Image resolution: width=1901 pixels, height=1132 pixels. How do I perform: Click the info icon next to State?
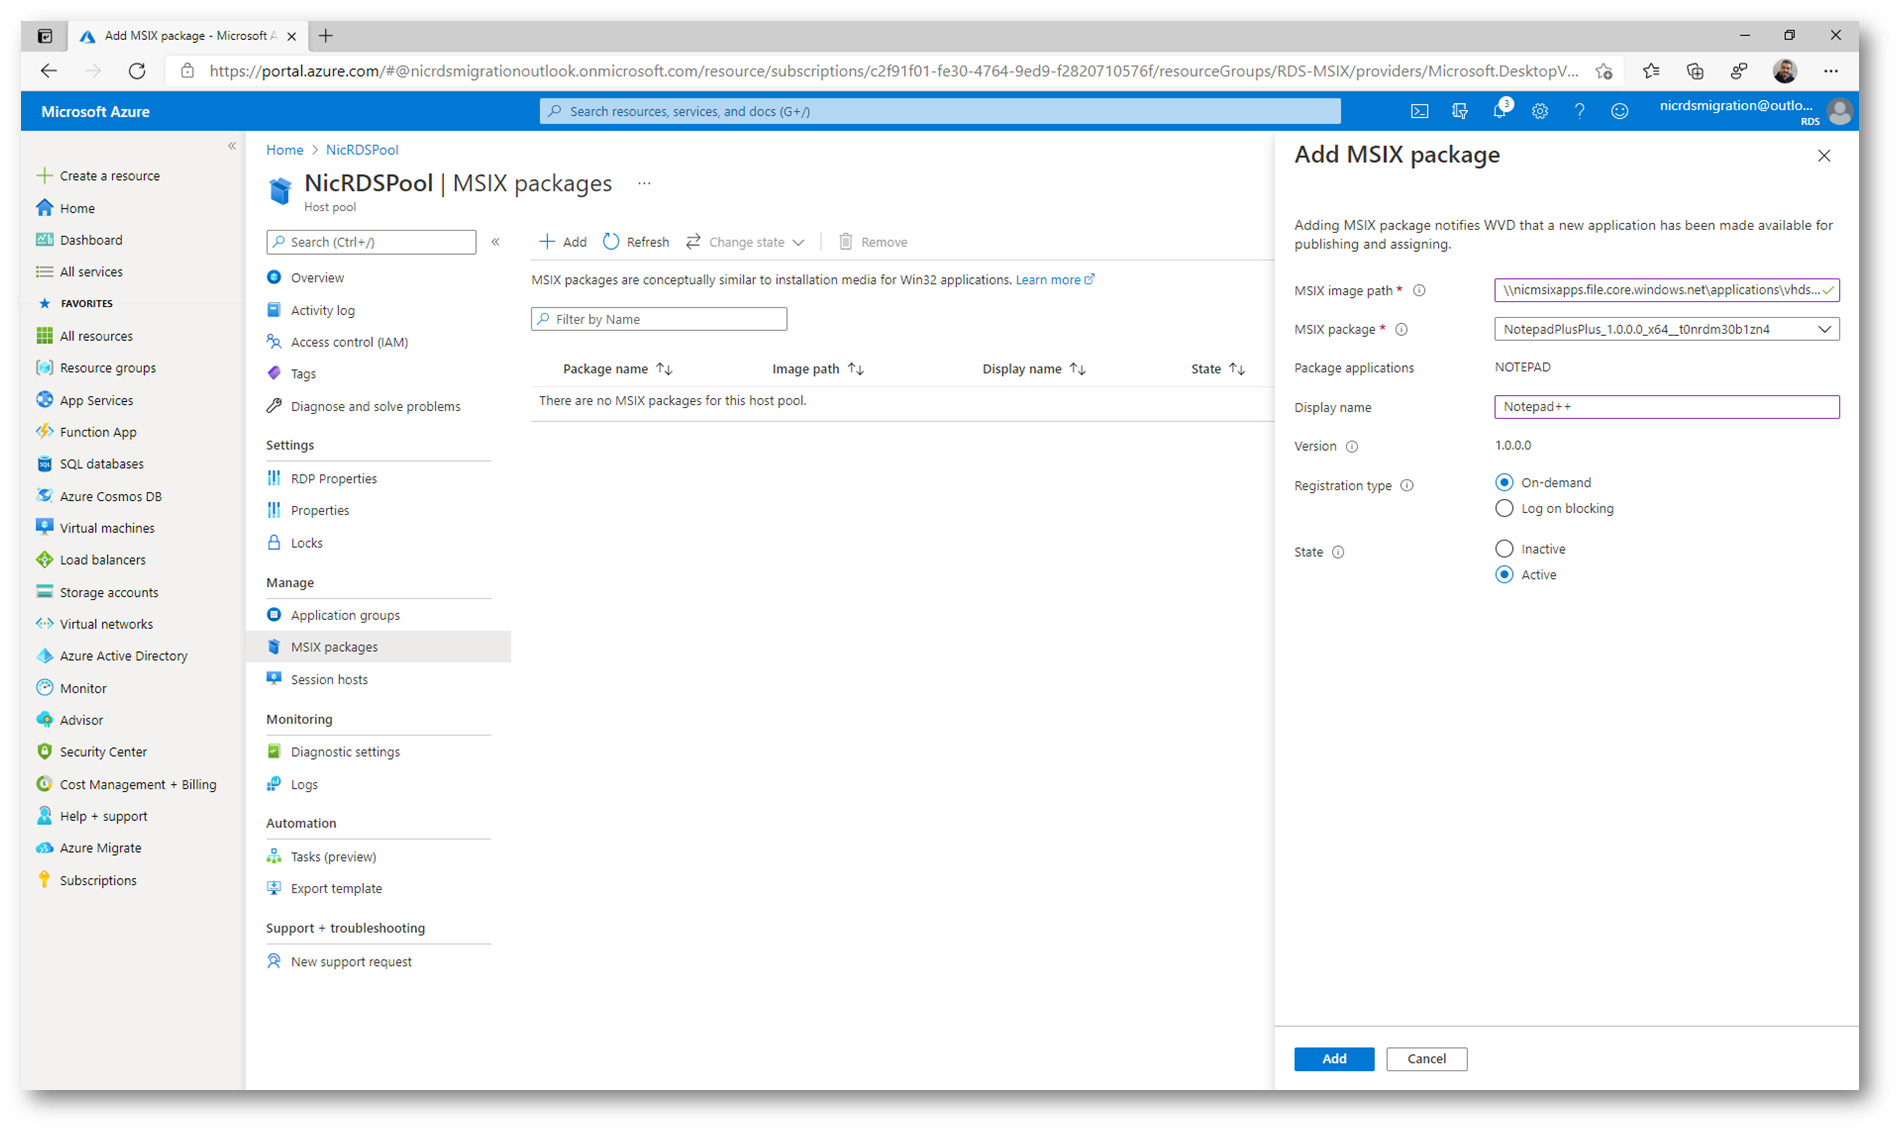tap(1338, 552)
